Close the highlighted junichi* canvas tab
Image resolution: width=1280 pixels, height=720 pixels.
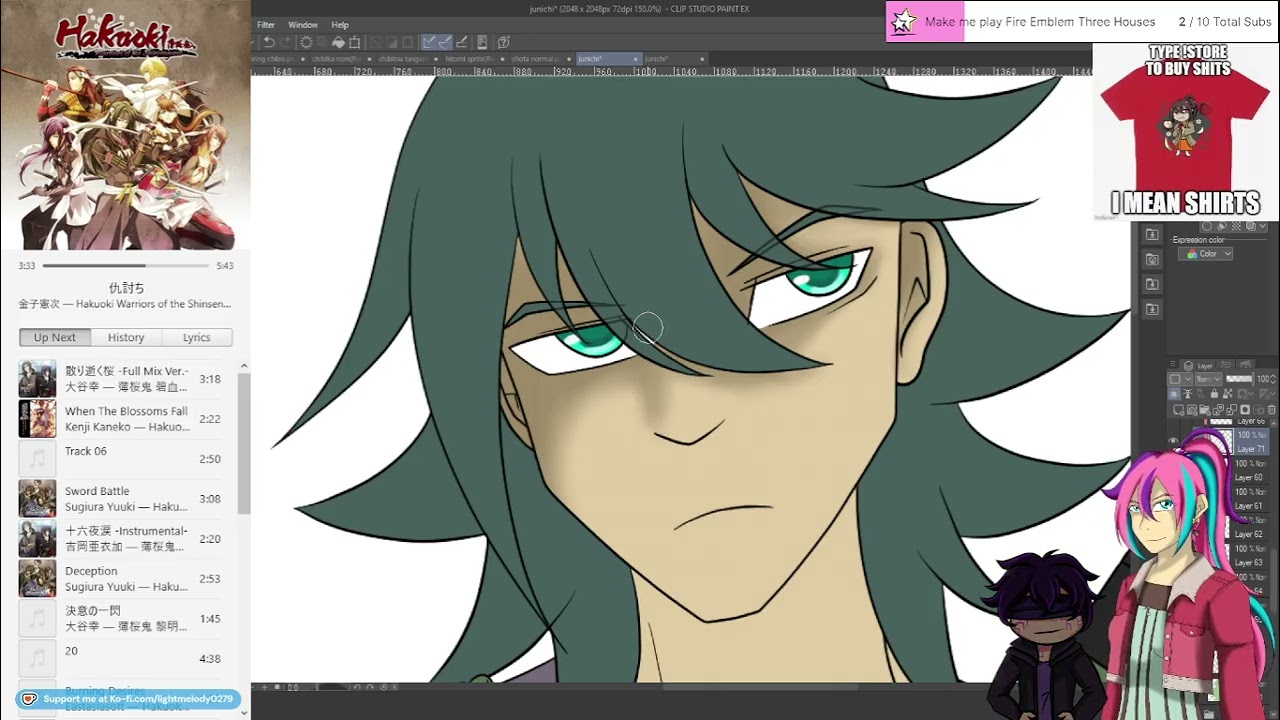(636, 59)
